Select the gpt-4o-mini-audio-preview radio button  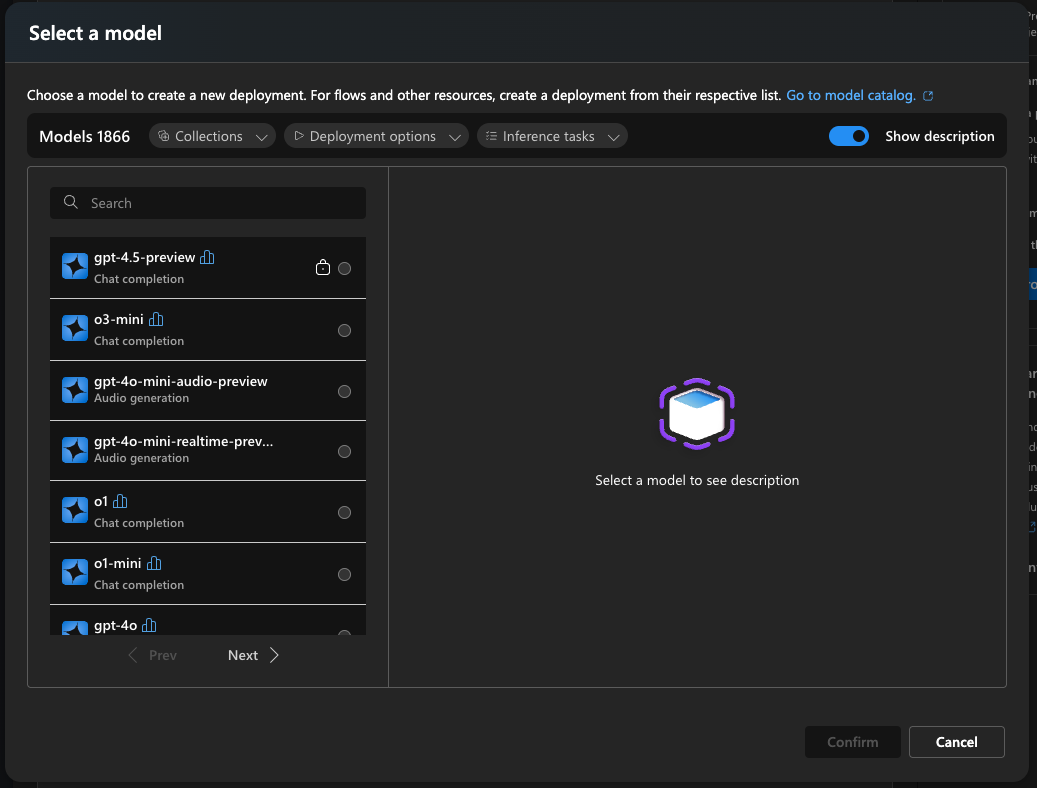pyautogui.click(x=345, y=391)
